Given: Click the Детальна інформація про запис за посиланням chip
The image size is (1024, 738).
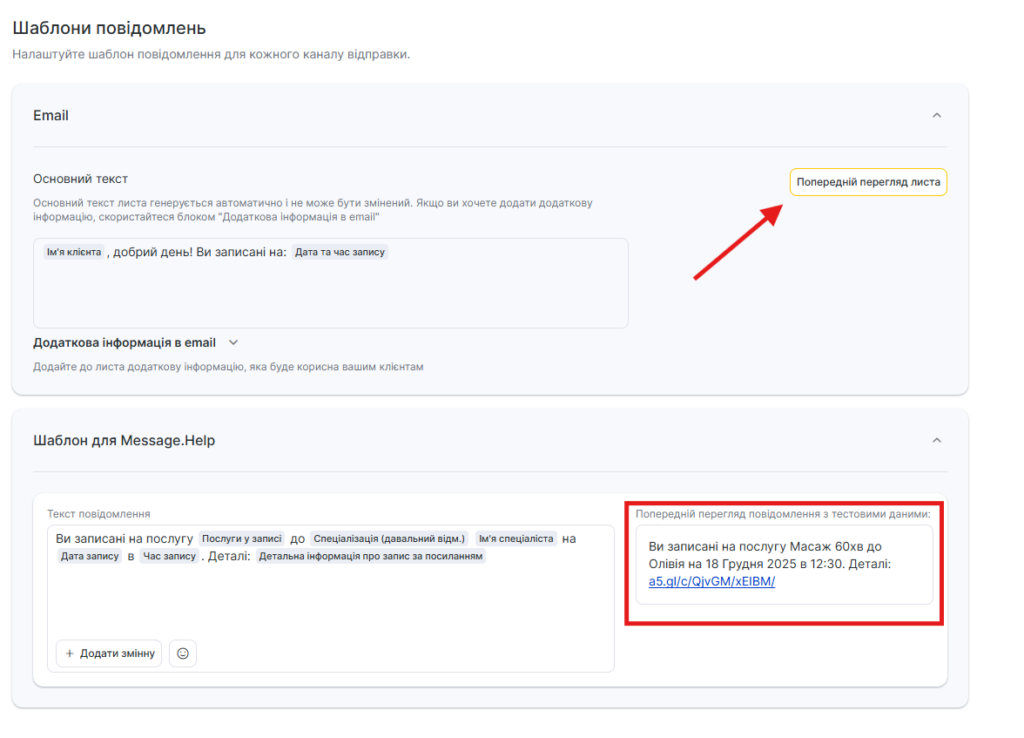Looking at the screenshot, I should (x=371, y=556).
